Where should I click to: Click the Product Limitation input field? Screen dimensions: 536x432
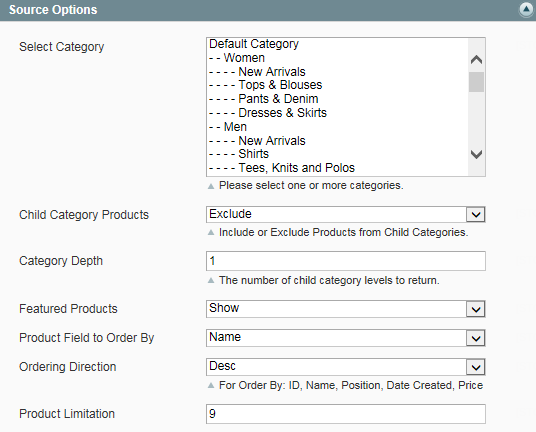[x=346, y=414]
